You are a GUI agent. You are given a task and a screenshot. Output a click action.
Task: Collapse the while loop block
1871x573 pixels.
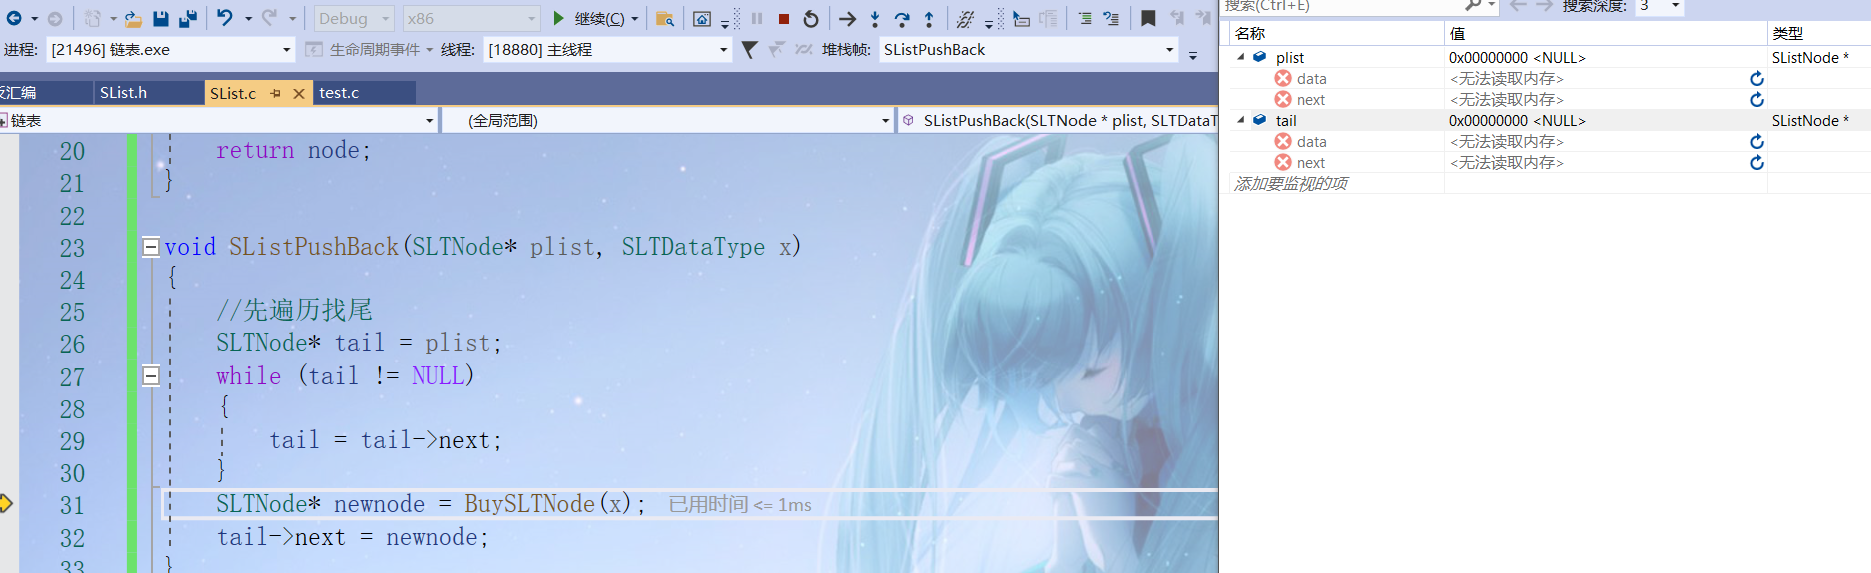151,376
